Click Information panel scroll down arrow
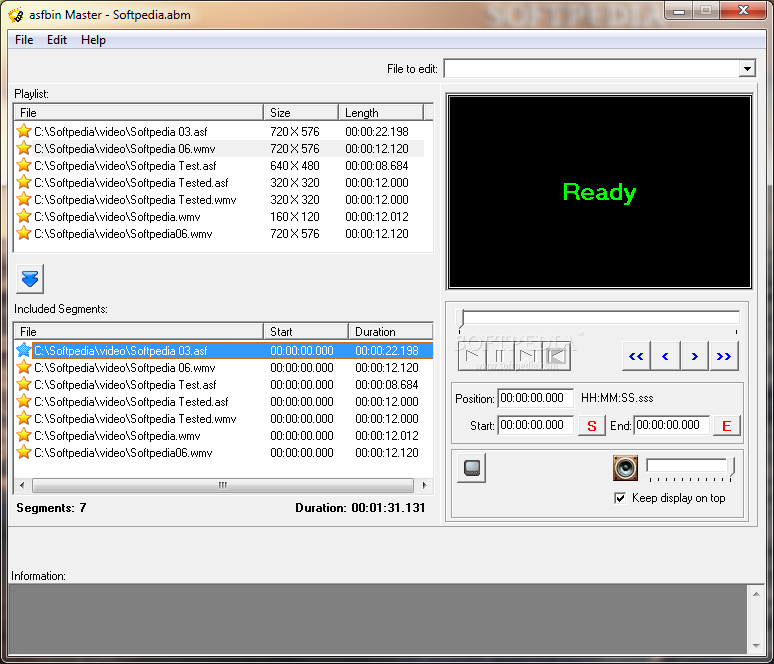The height and width of the screenshot is (664, 774). click(756, 645)
